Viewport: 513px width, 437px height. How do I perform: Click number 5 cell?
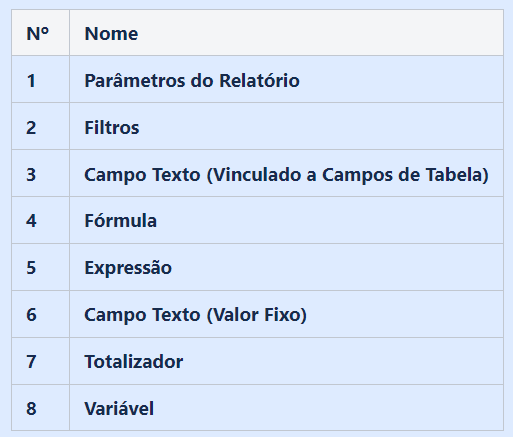pos(40,267)
